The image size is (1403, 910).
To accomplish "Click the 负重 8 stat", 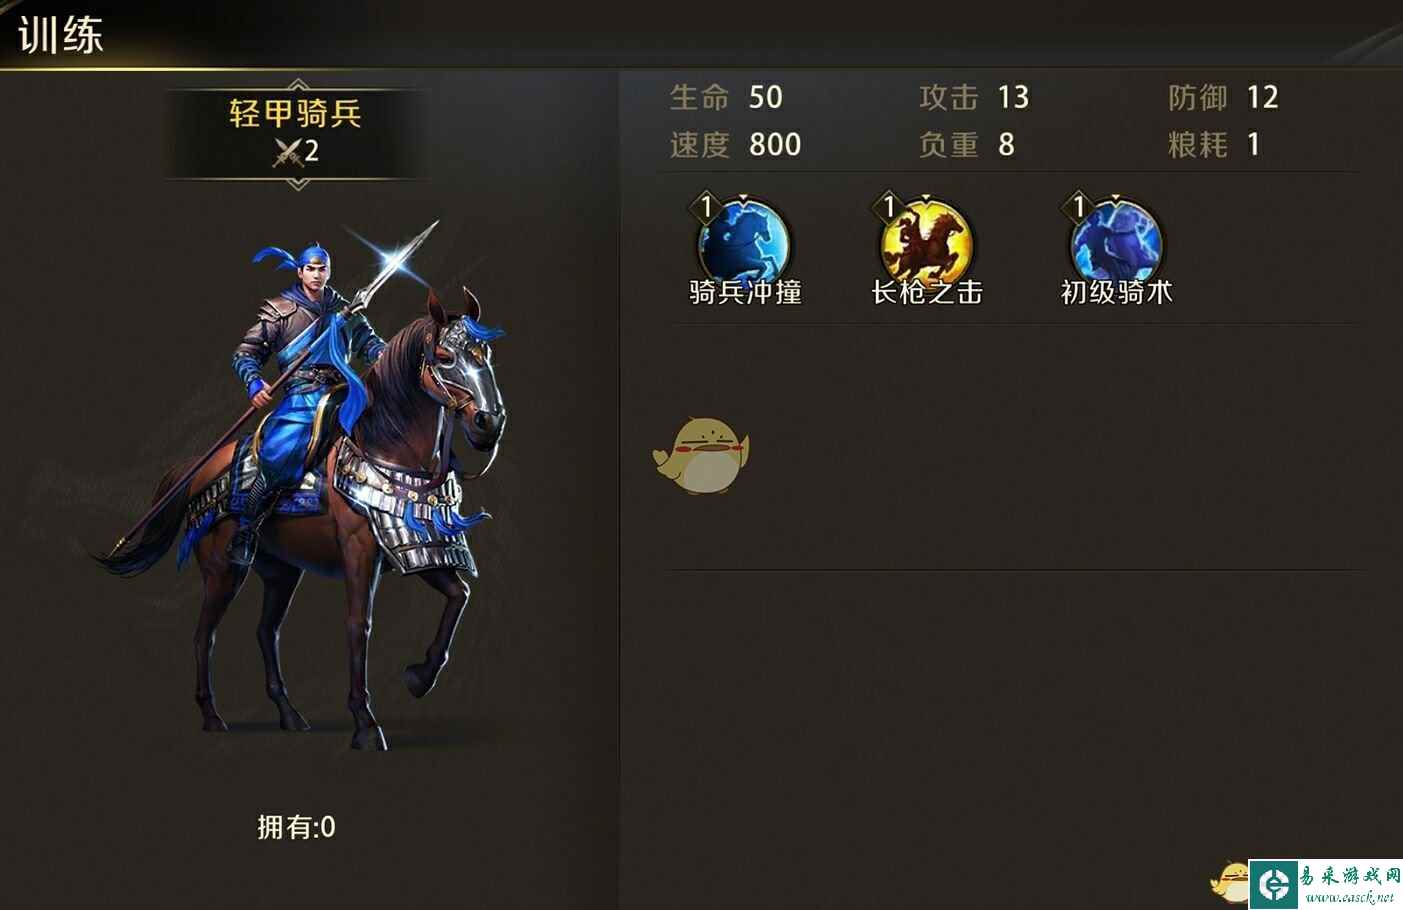I will [967, 144].
